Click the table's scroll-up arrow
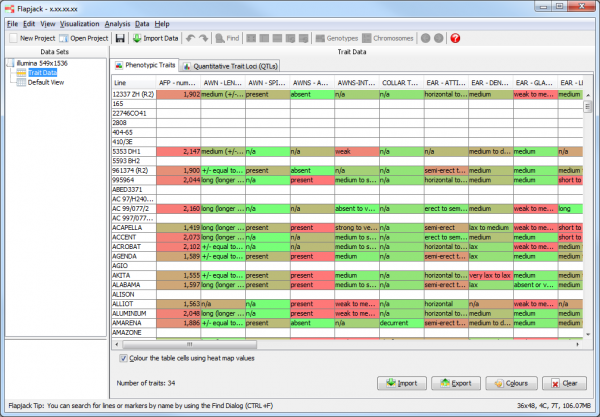Viewport: 600px width, 417px height. [x=588, y=95]
